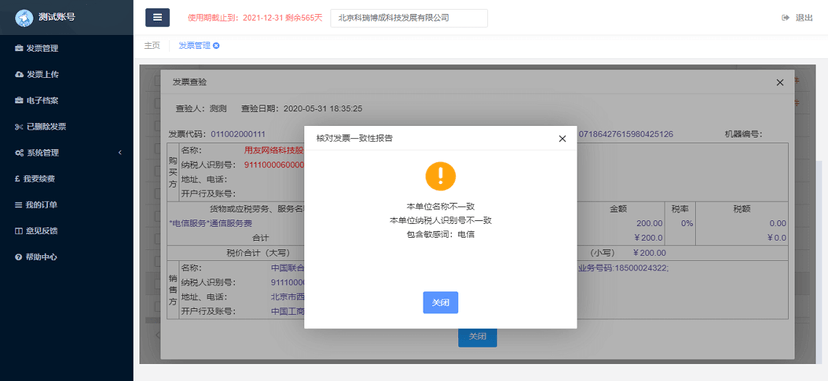
Task: Open 帮助中心 in the sidebar
Action: click(x=36, y=257)
